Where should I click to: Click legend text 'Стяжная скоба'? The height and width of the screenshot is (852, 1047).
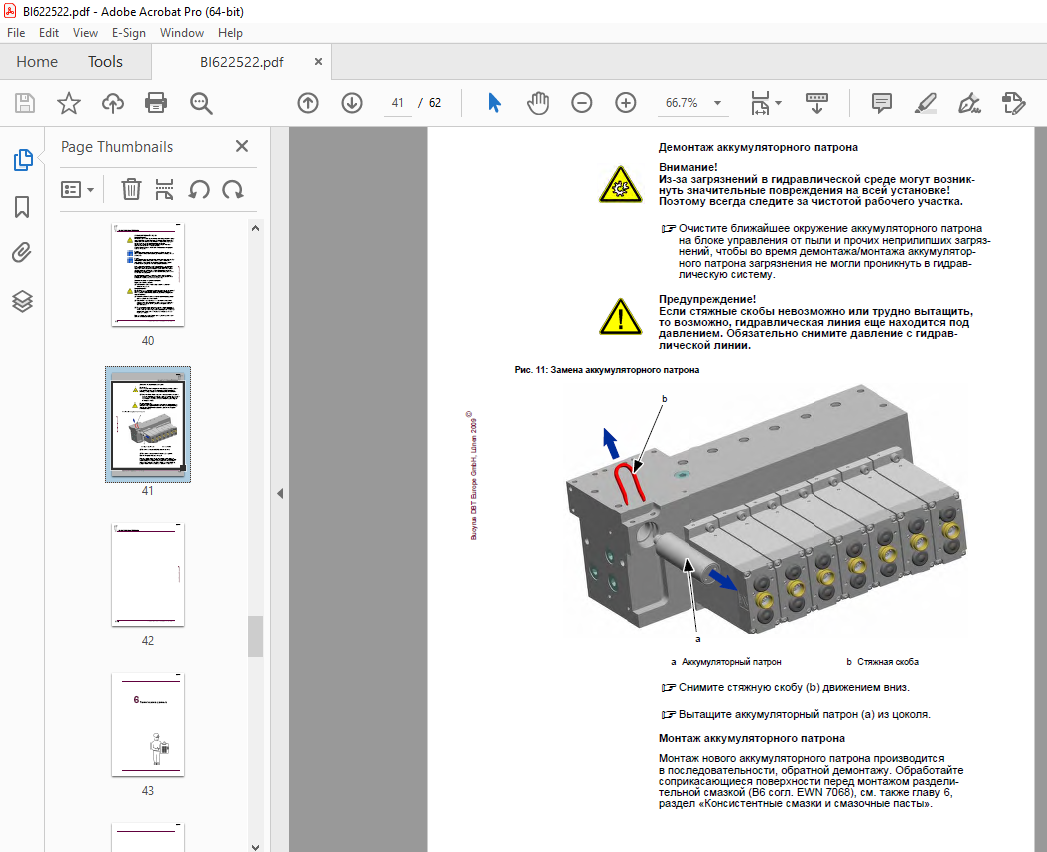(887, 662)
